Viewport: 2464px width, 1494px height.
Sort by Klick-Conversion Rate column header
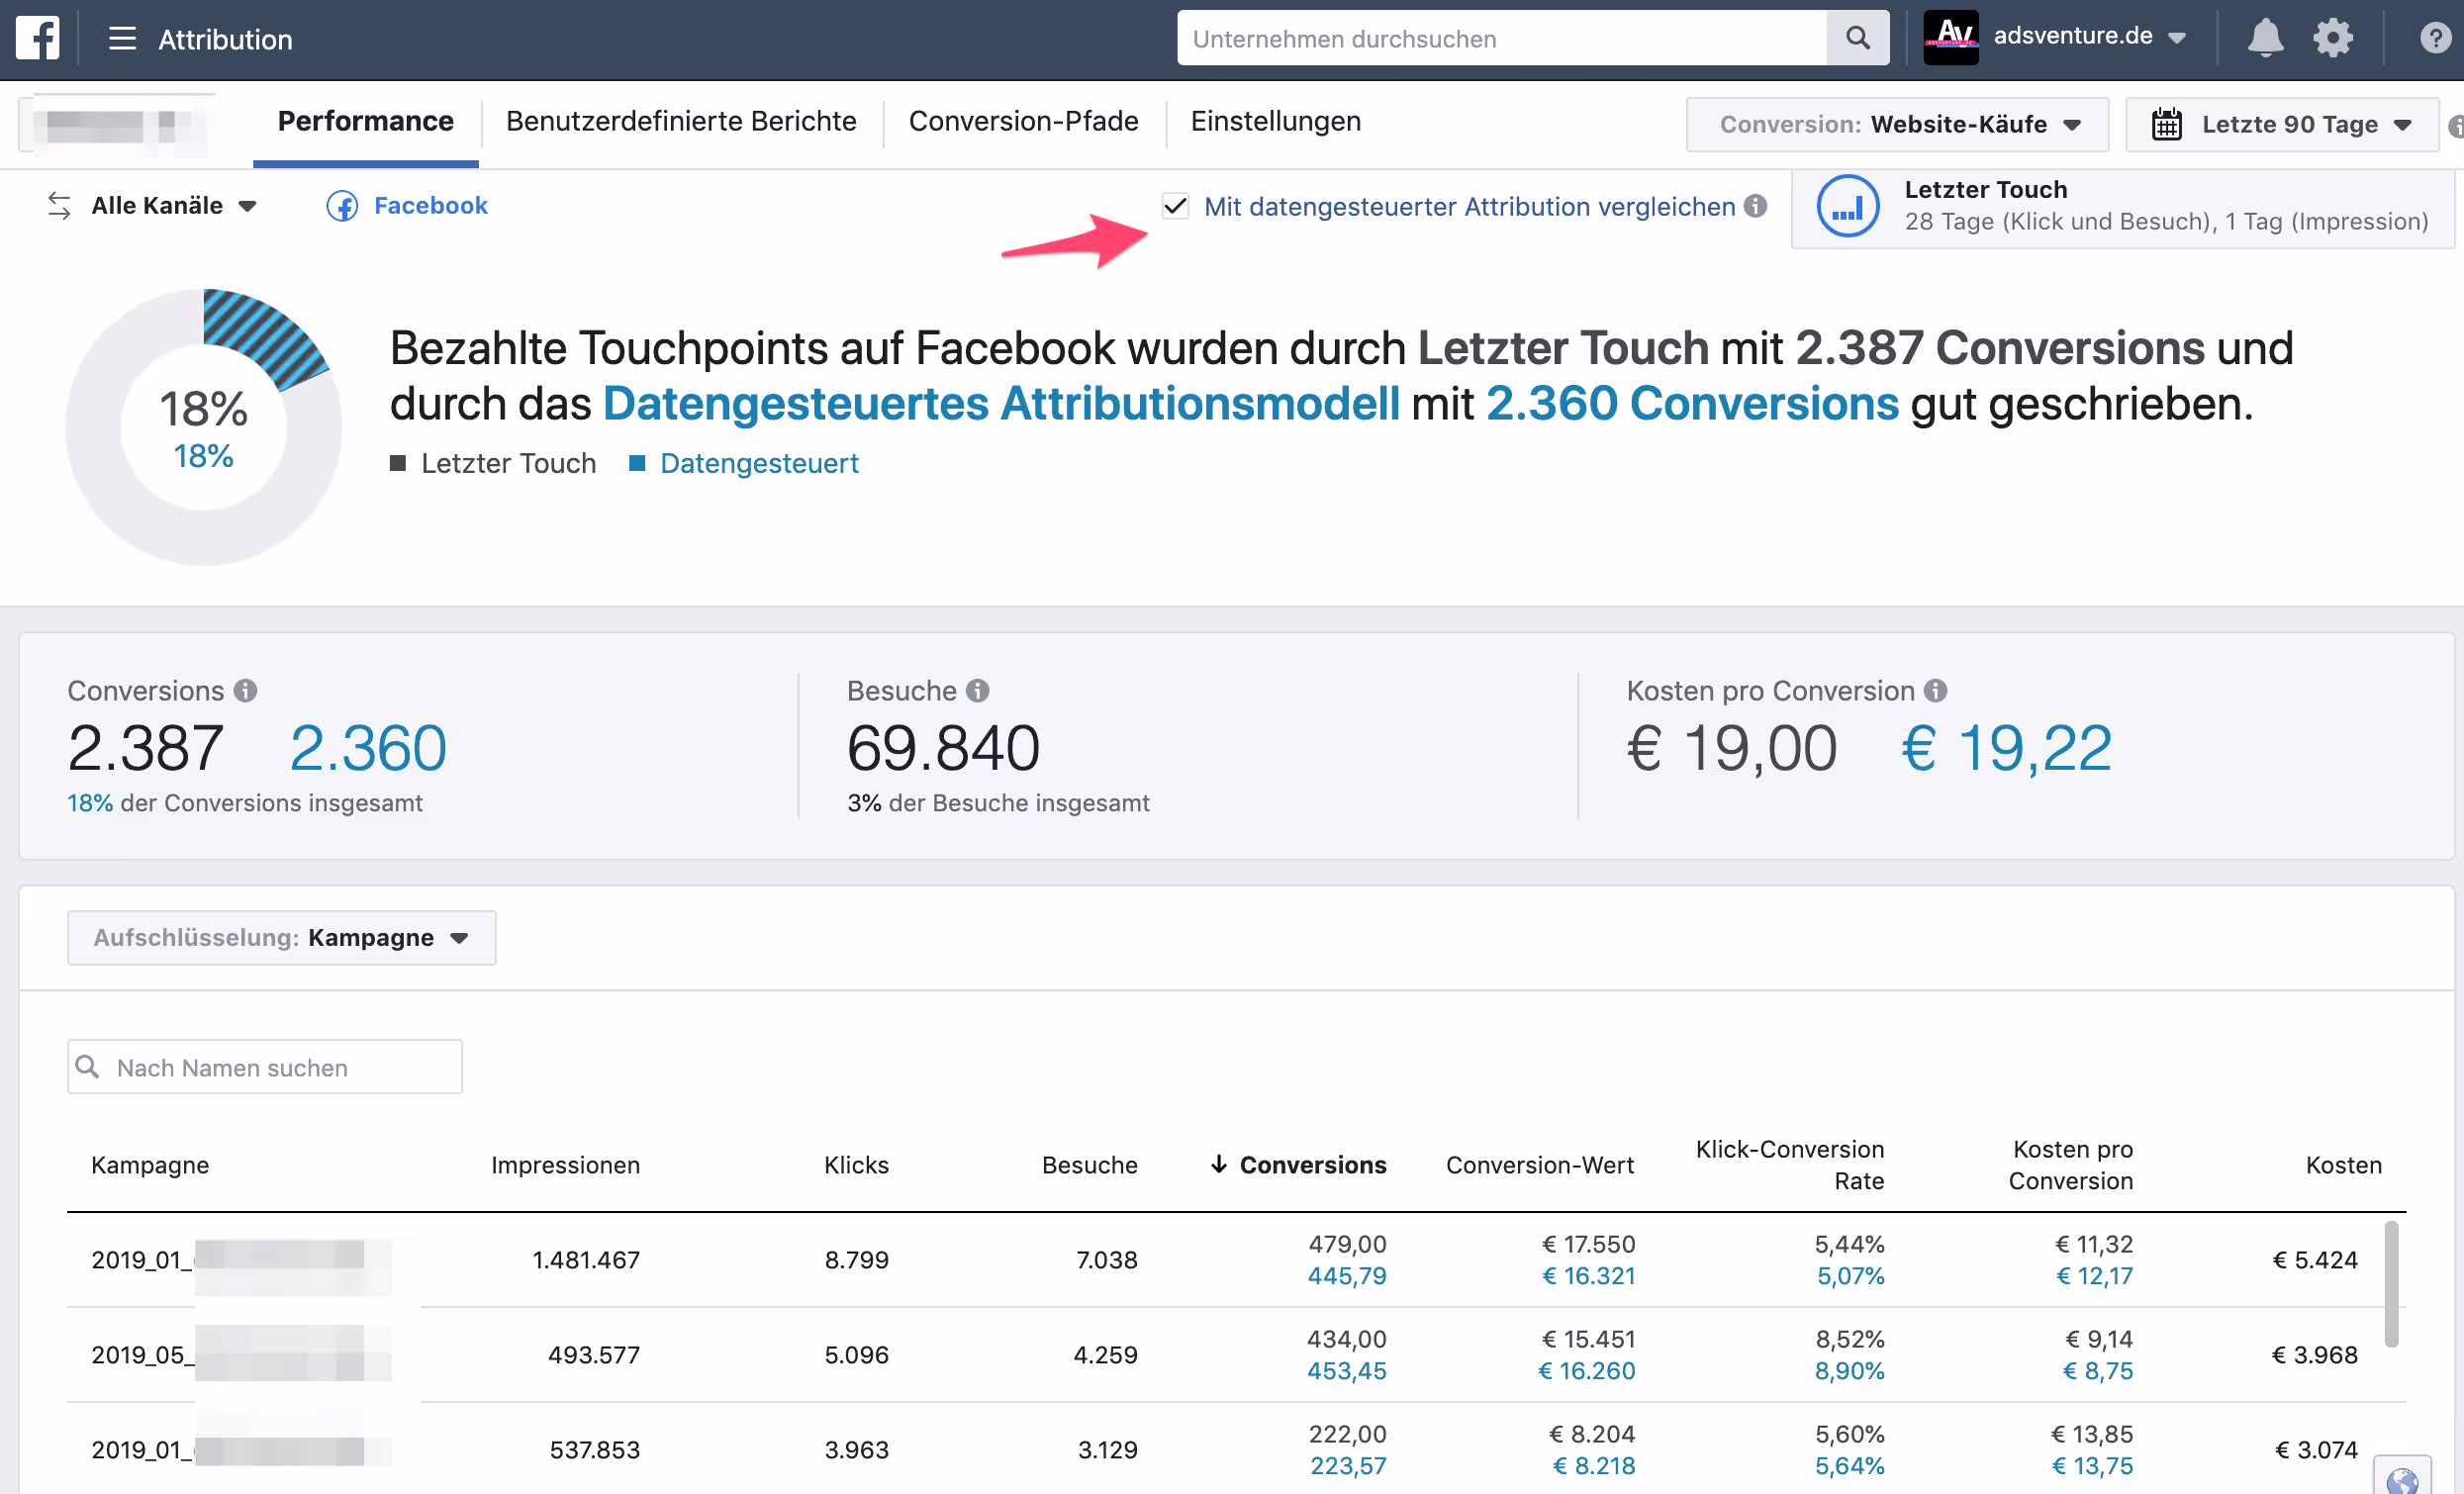1789,1164
